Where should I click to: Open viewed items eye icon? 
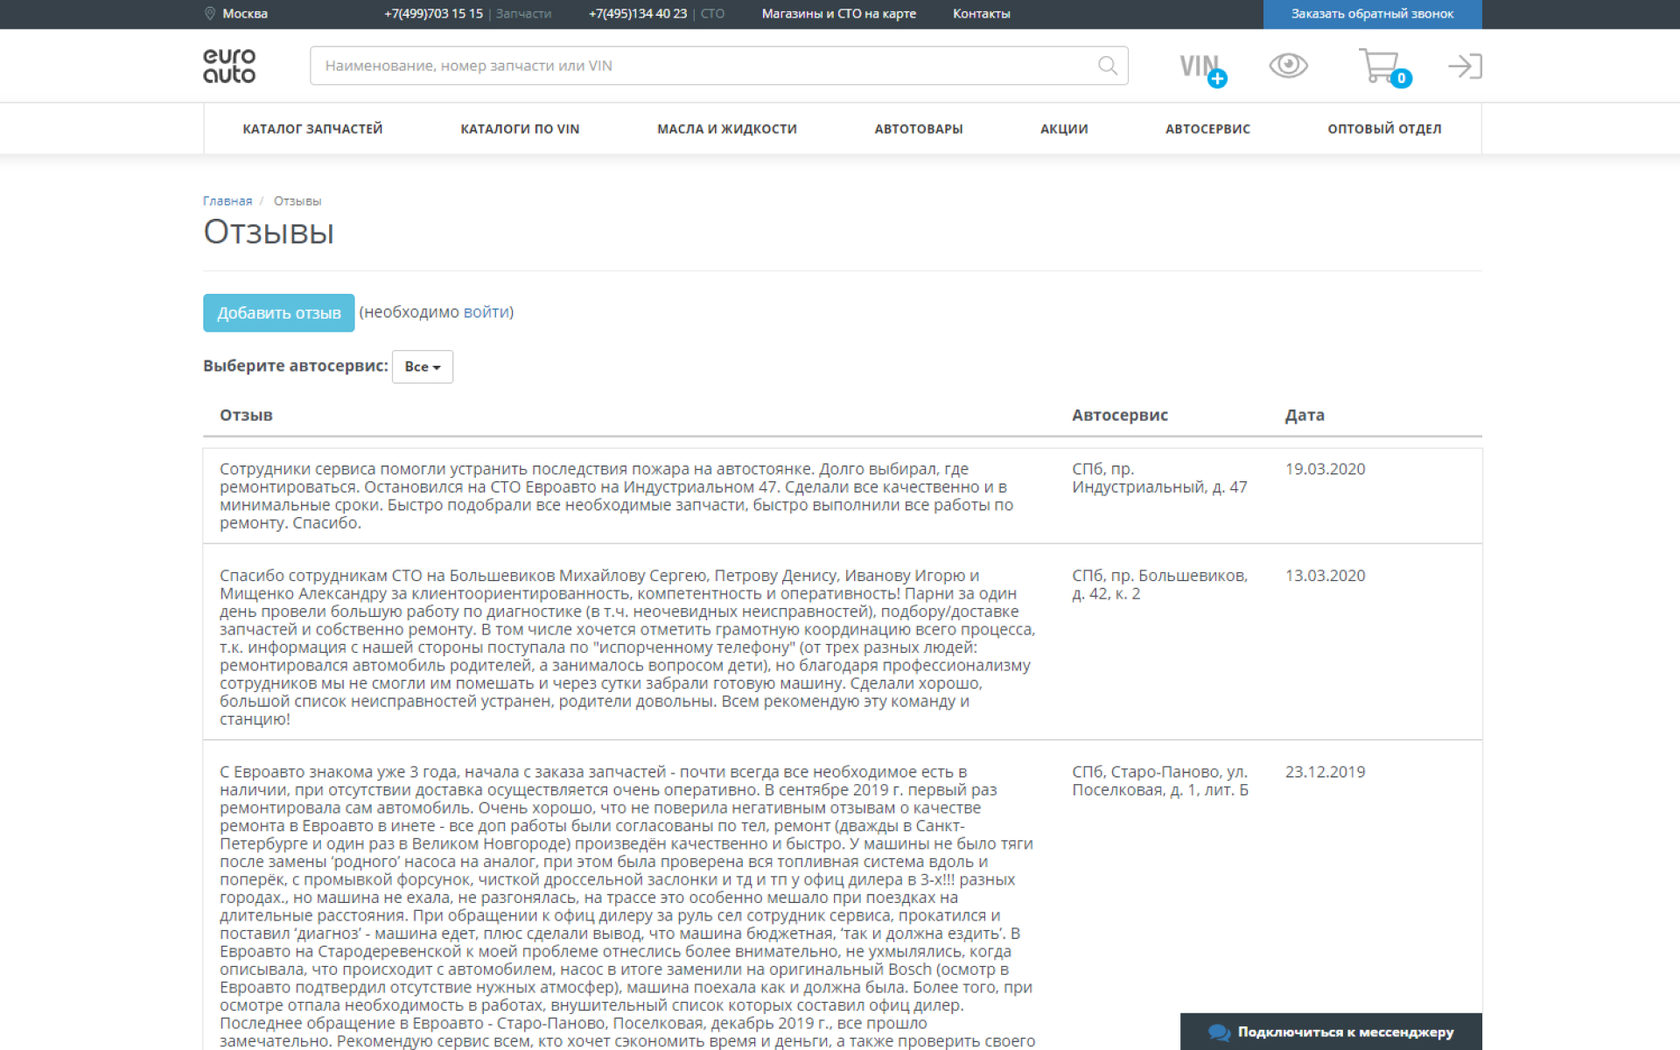click(x=1288, y=66)
